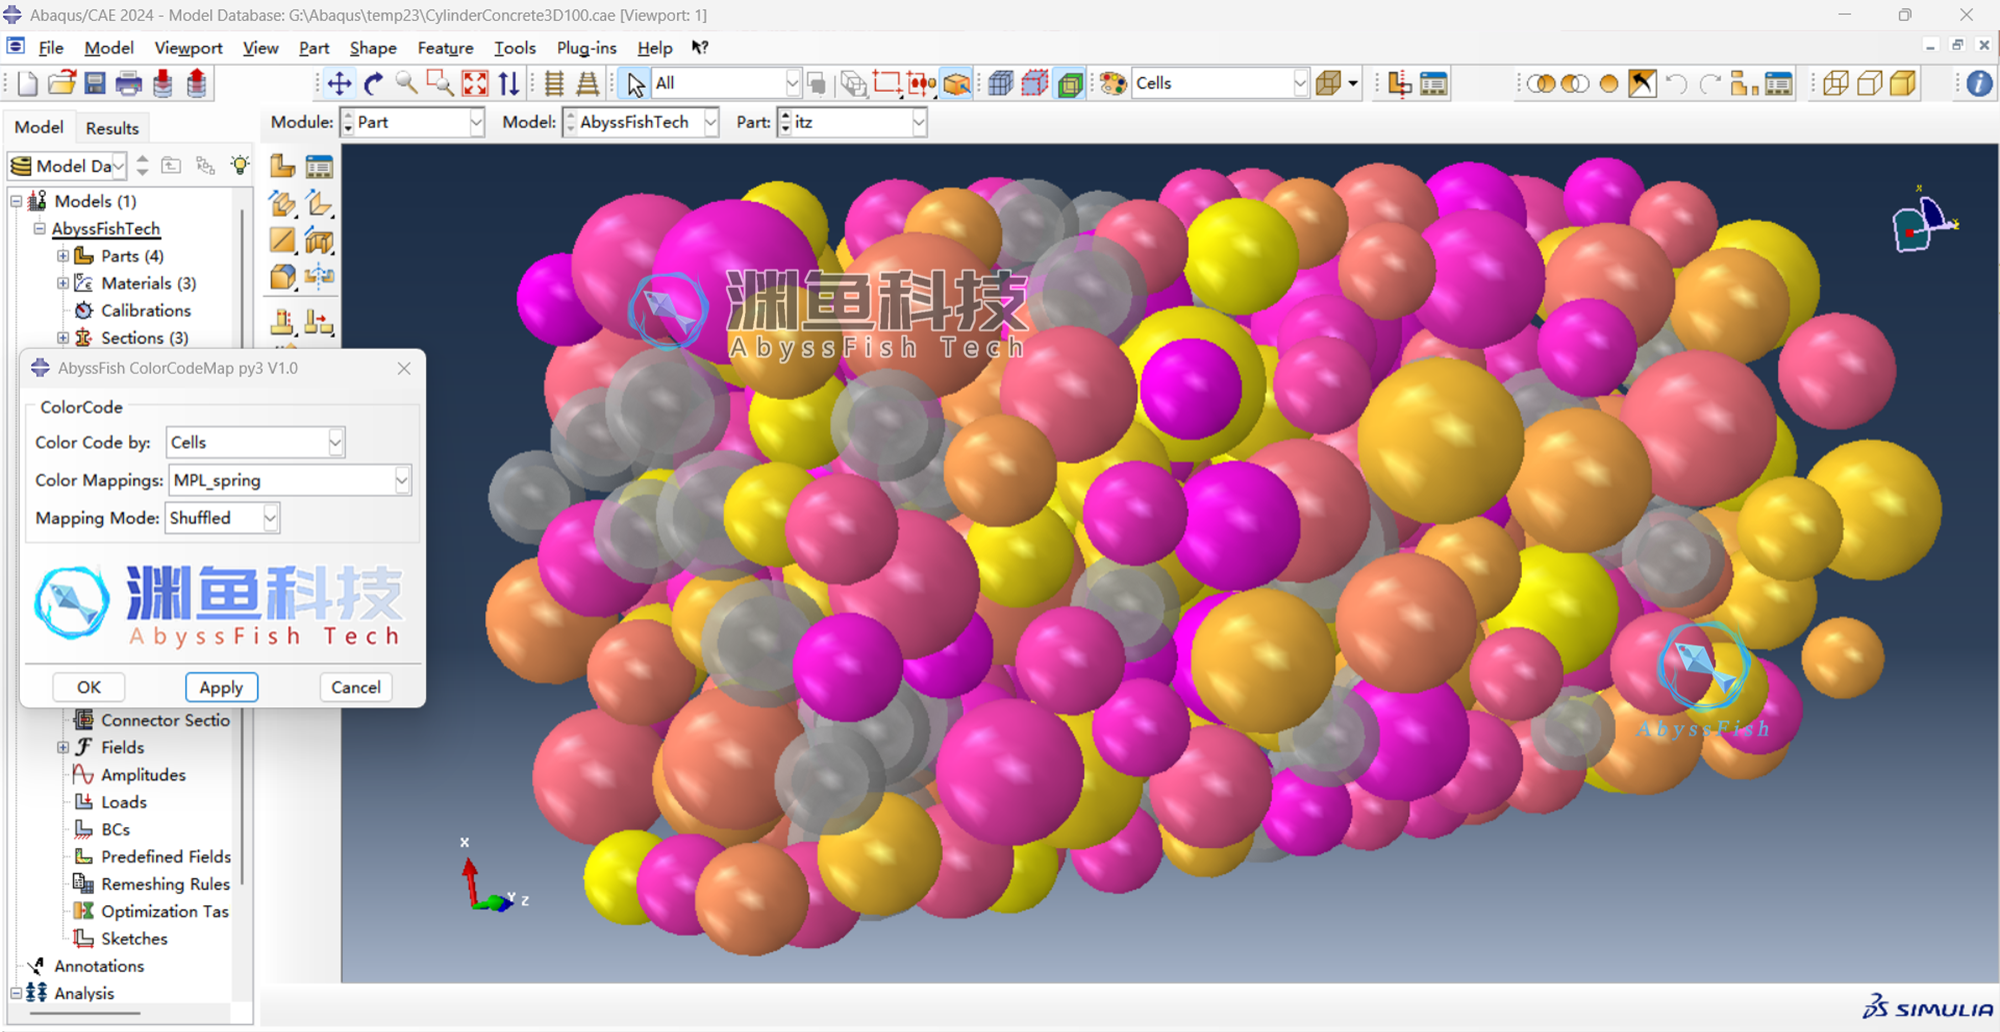Expand the Parts (4) tree node

click(63, 256)
